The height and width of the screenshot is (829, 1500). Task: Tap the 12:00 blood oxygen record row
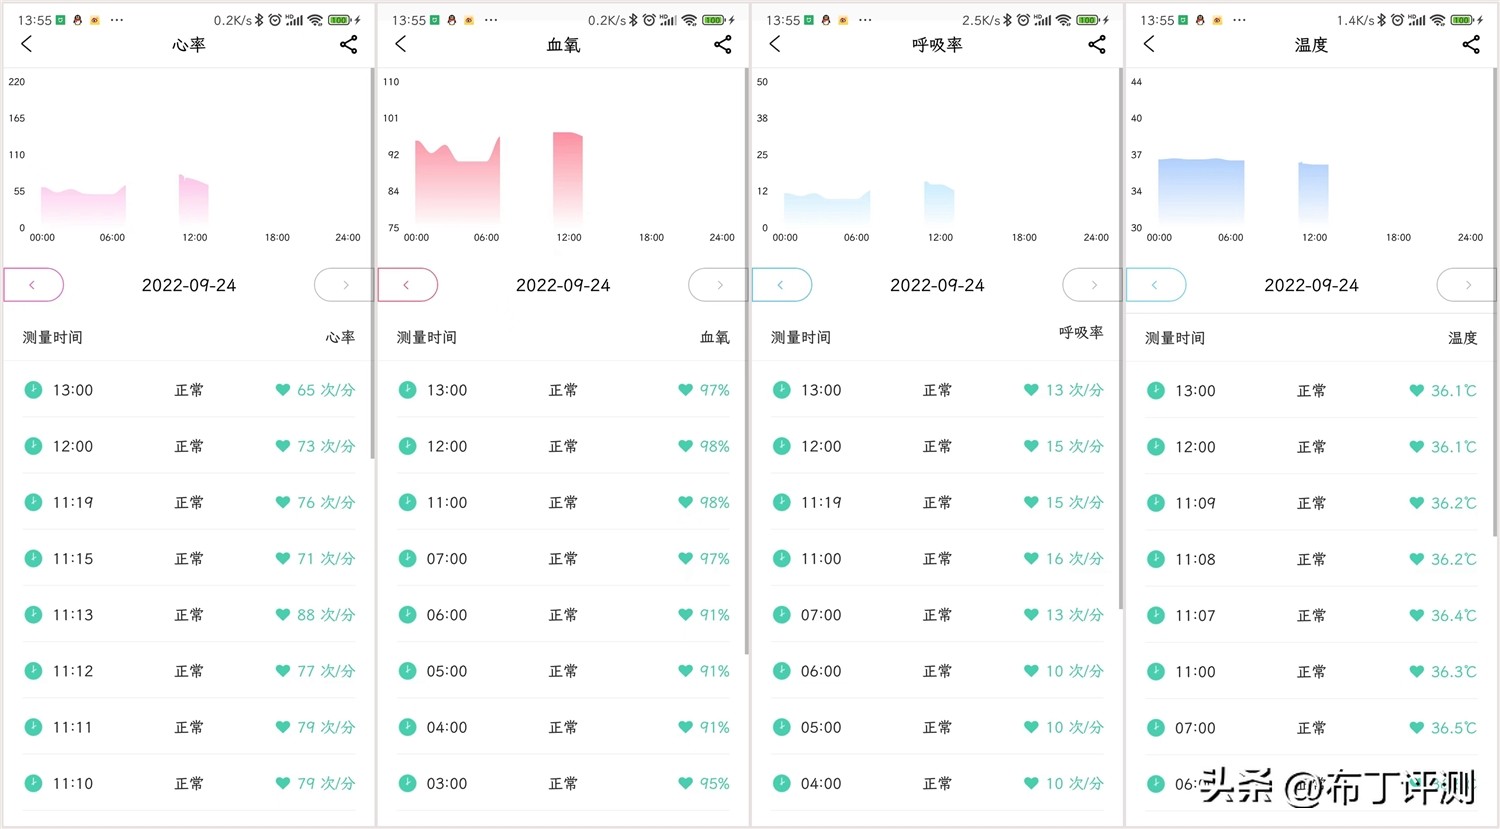tap(562, 446)
